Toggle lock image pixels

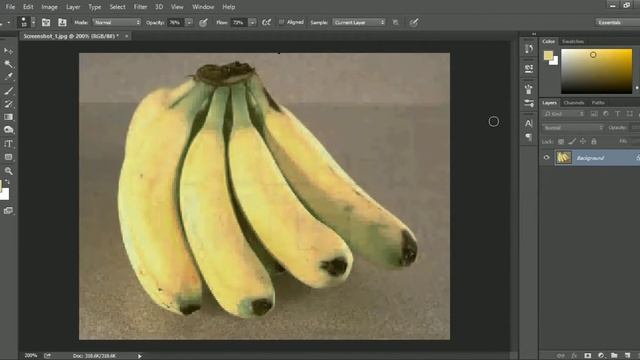(x=572, y=141)
